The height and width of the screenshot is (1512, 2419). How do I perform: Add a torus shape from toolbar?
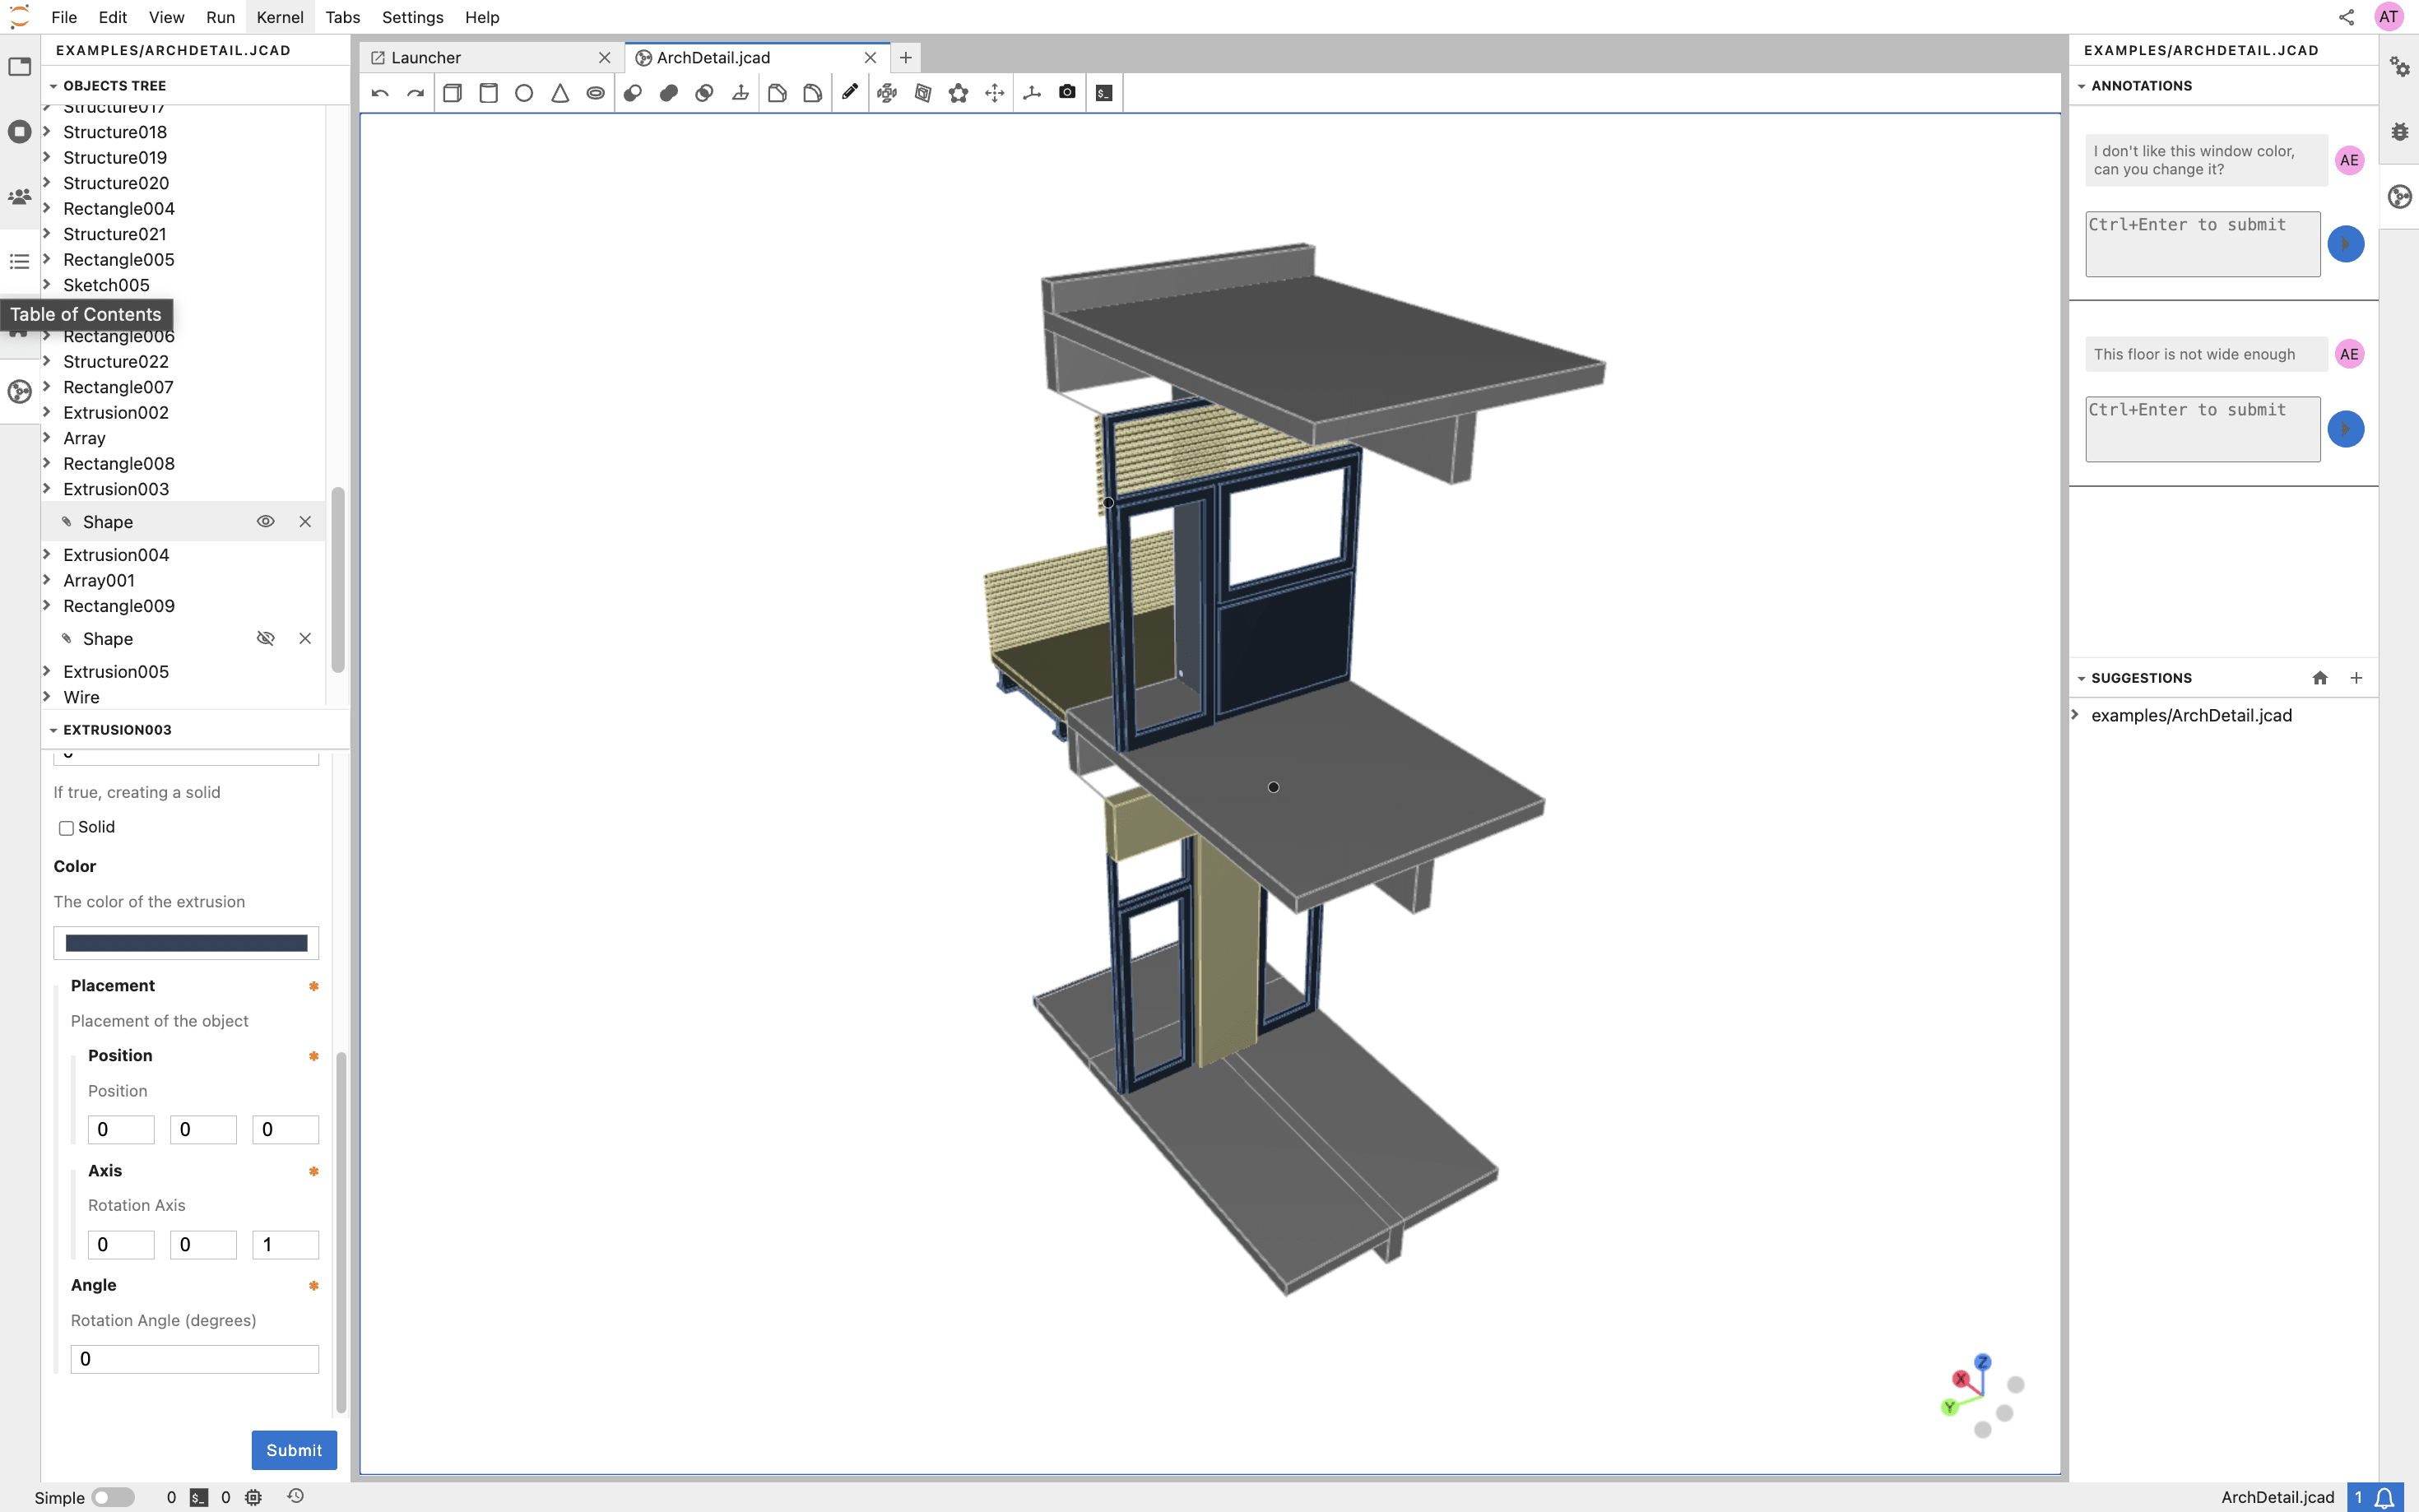(595, 93)
